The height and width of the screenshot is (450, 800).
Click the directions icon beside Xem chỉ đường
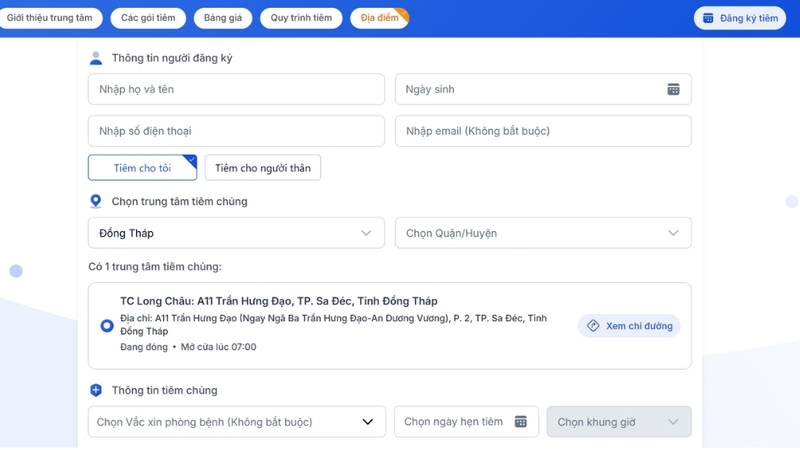(x=593, y=326)
